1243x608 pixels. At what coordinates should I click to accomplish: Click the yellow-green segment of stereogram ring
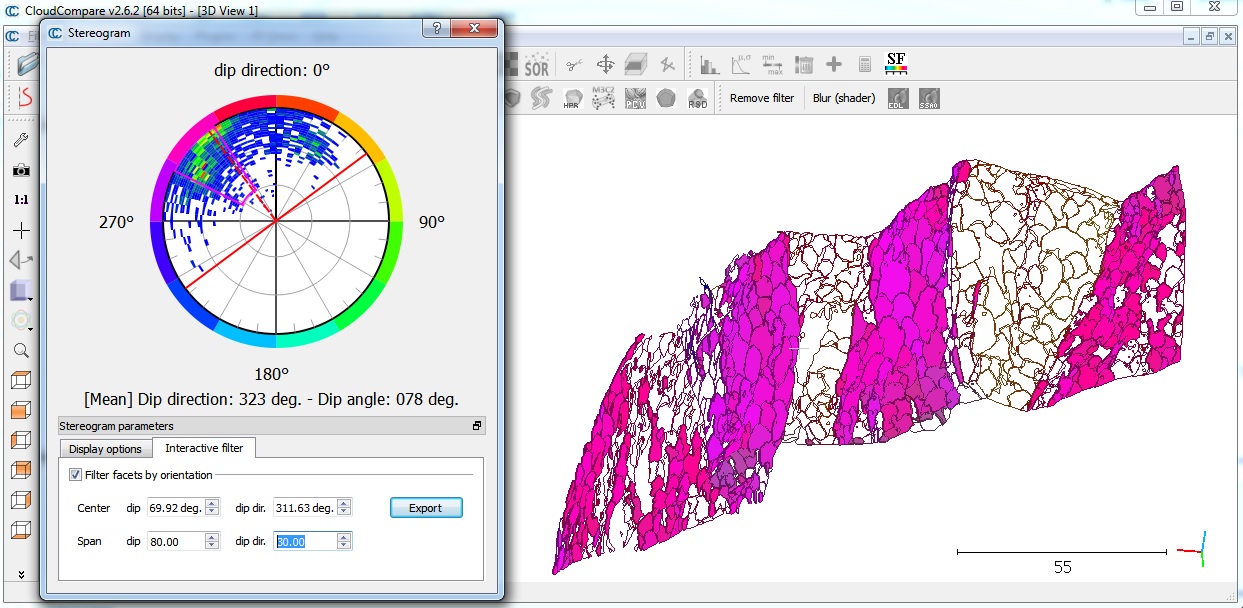[395, 191]
